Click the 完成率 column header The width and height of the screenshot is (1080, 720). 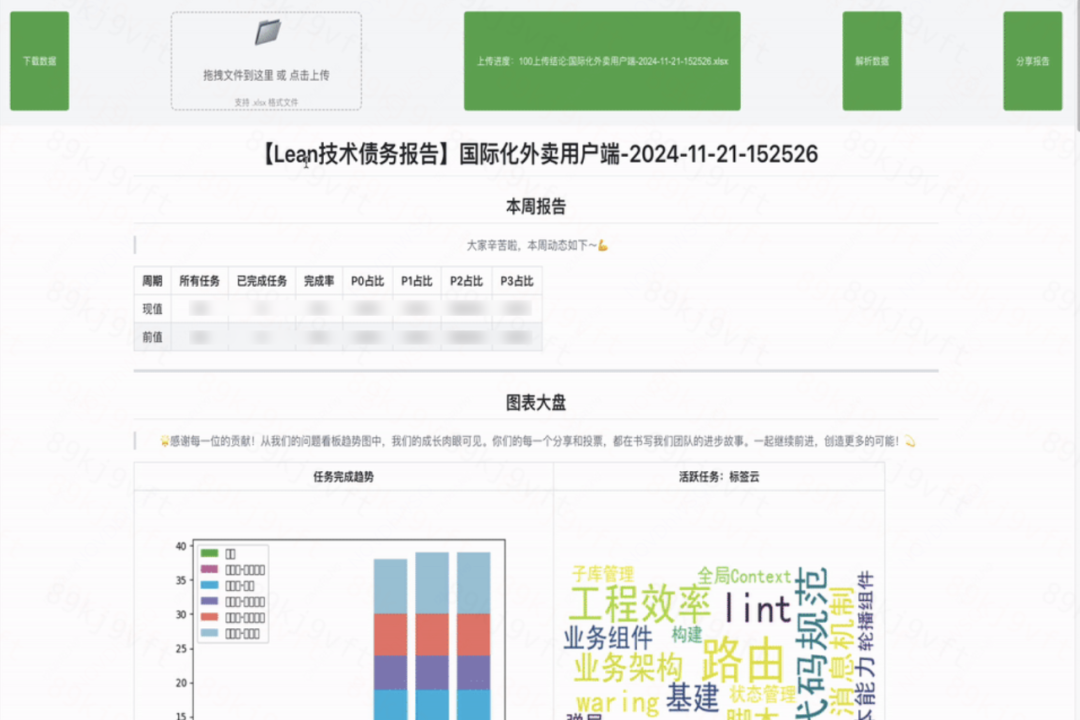point(319,281)
